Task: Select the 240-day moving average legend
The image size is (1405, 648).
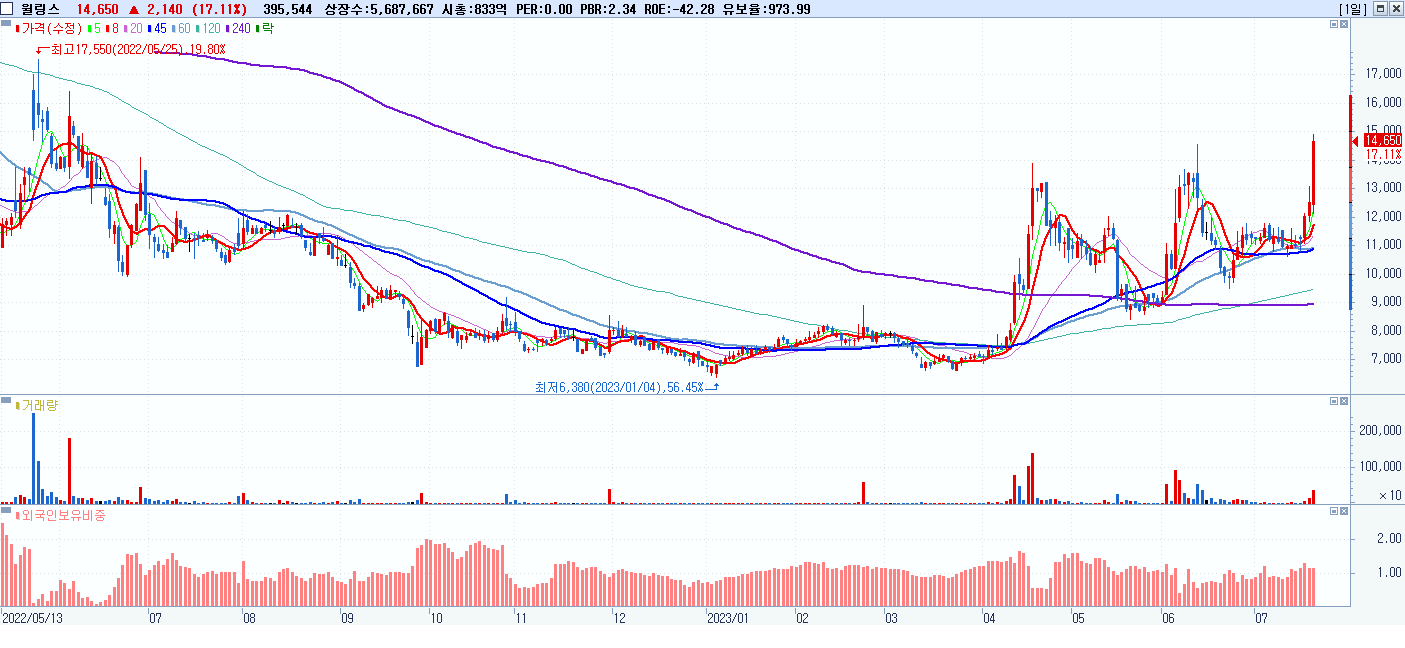Action: click(239, 28)
